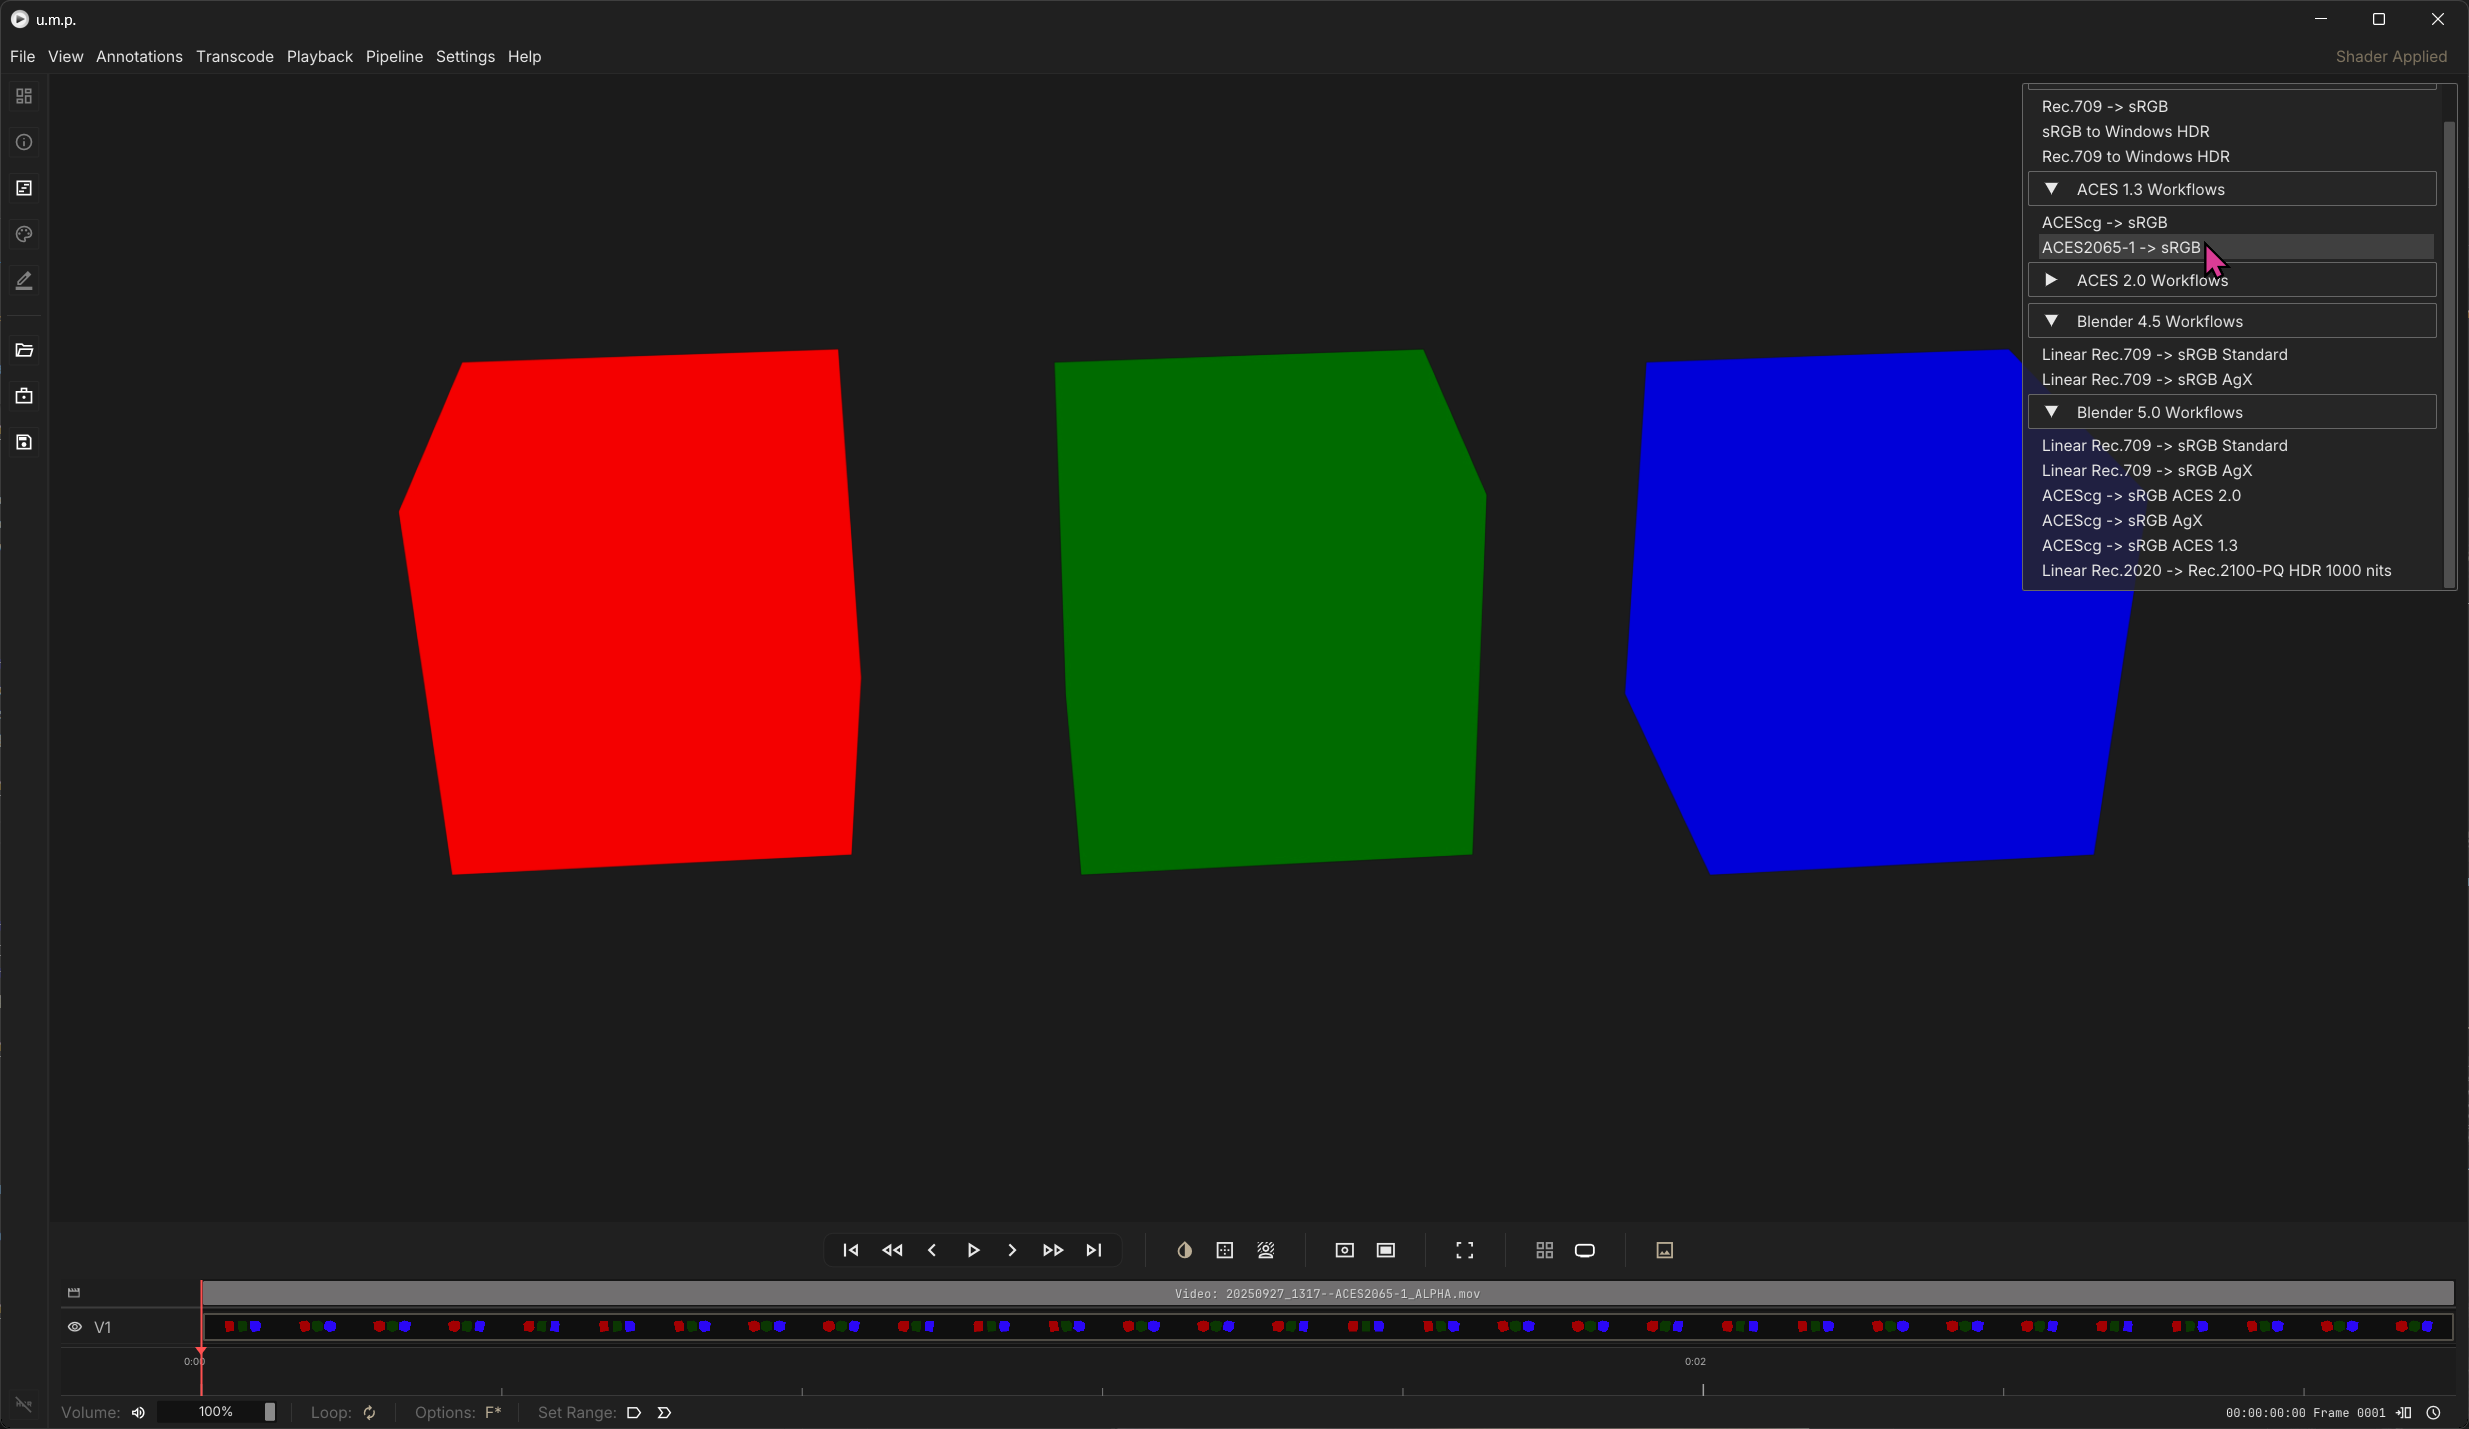The width and height of the screenshot is (2469, 1429).
Task: Toggle loop playback
Action: (x=368, y=1412)
